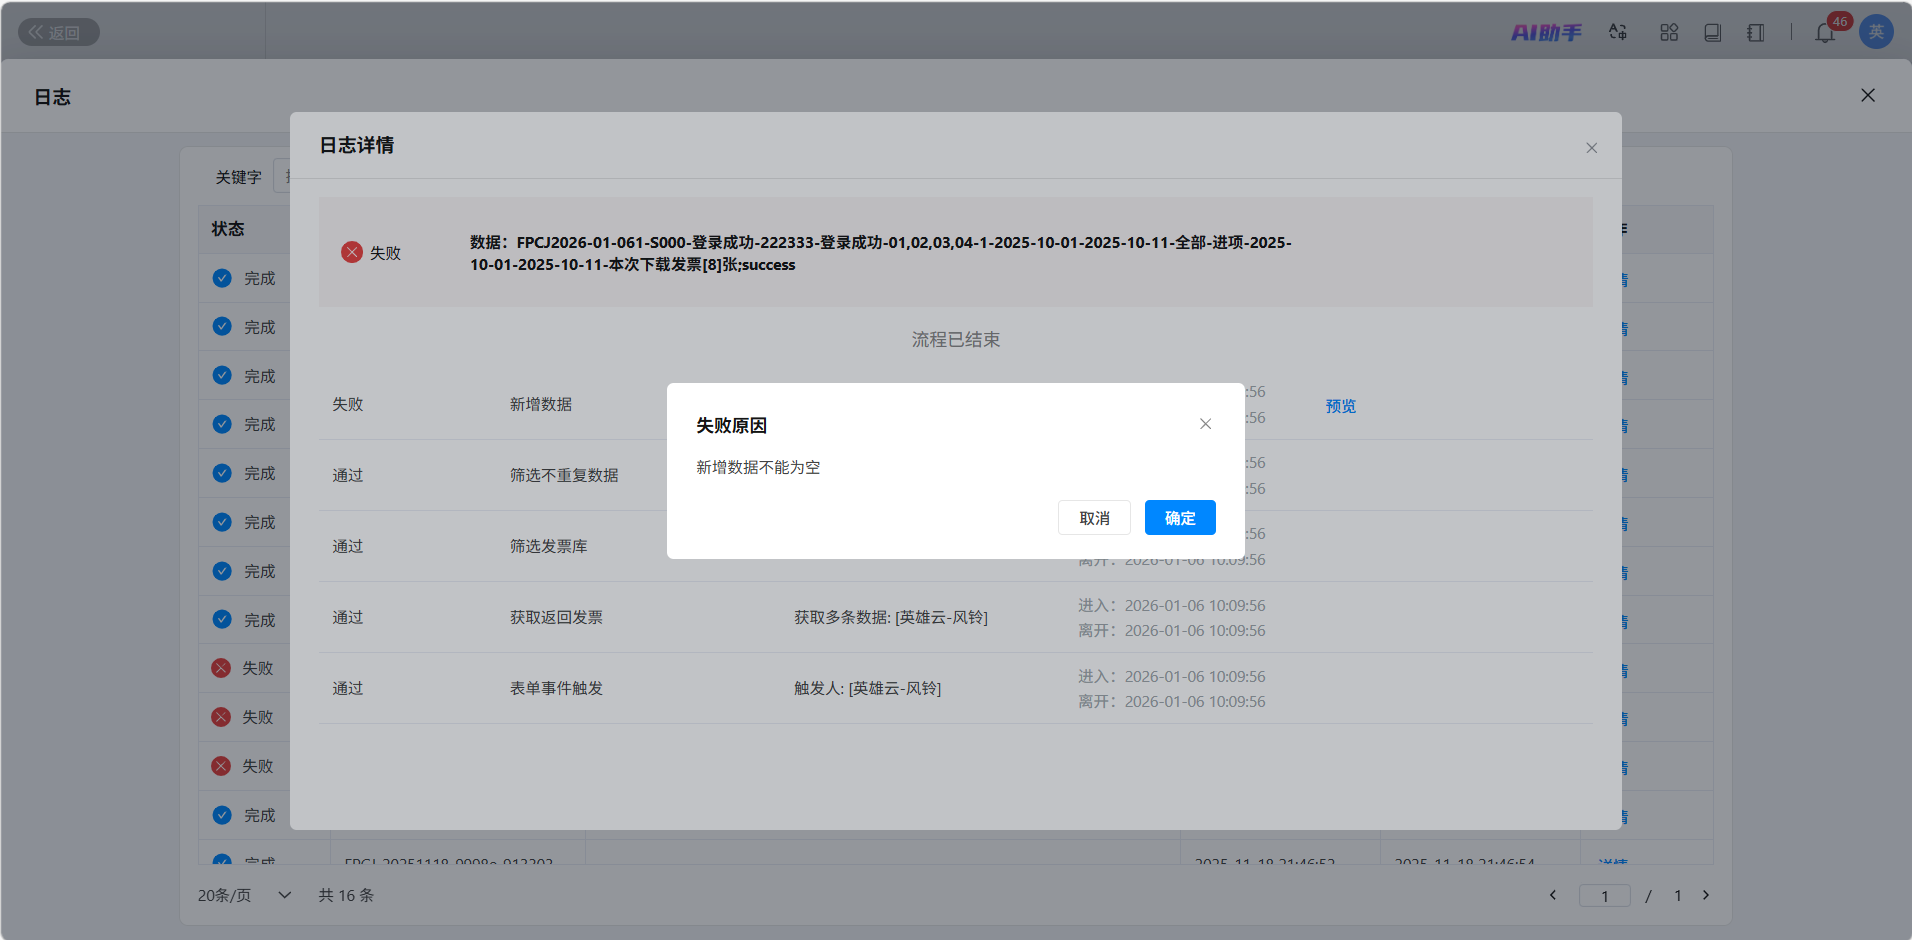Click the red 失败 status icon in details
Screen dimensions: 1912x940
pos(352,252)
